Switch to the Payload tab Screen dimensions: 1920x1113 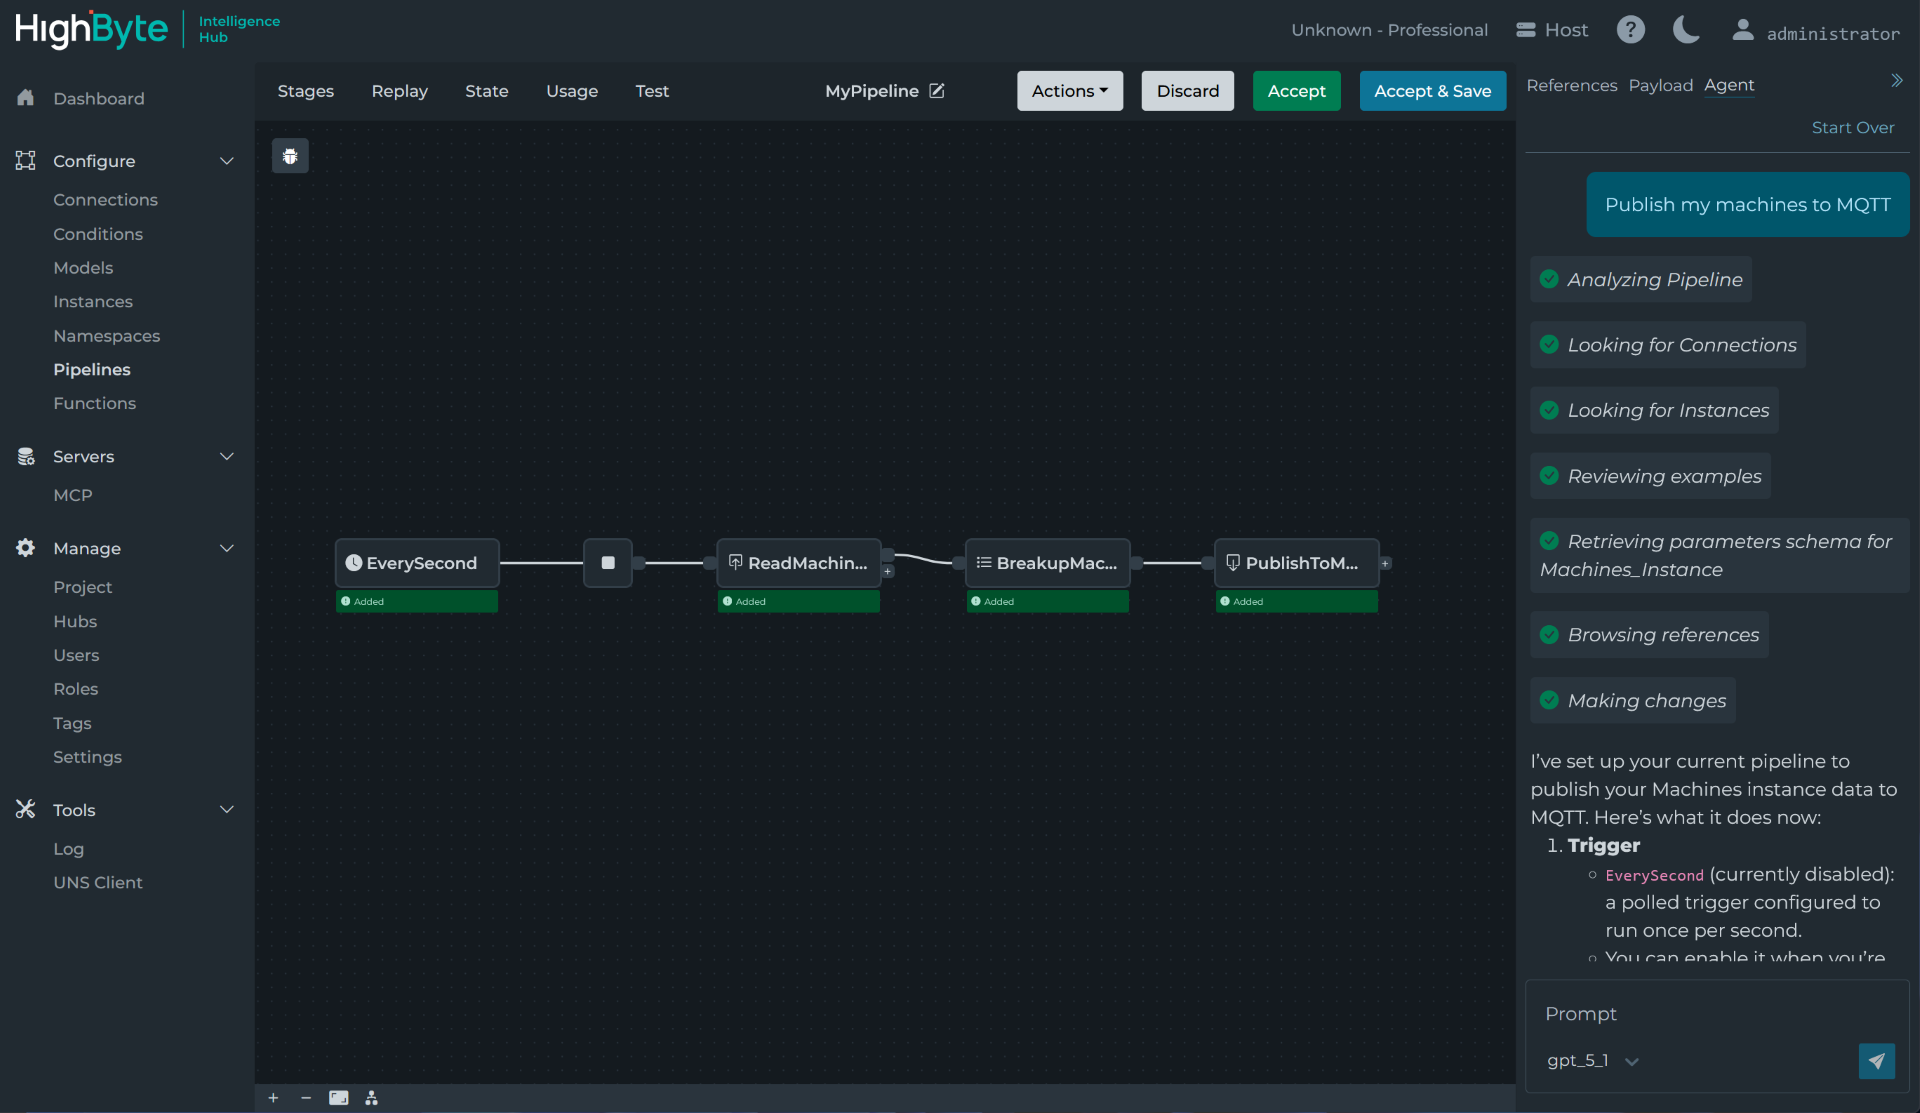pyautogui.click(x=1660, y=86)
